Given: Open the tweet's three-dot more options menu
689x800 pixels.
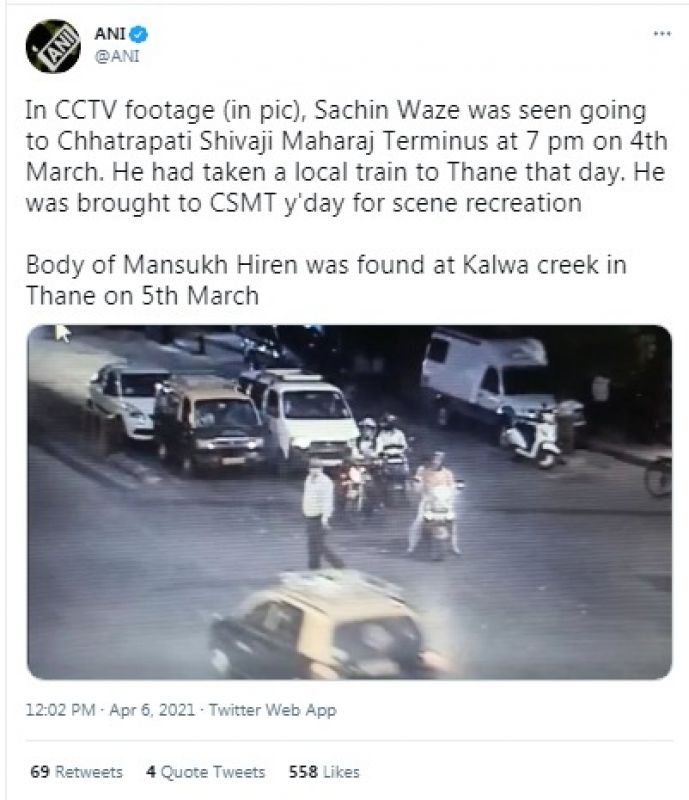Looking at the screenshot, I should (662, 33).
